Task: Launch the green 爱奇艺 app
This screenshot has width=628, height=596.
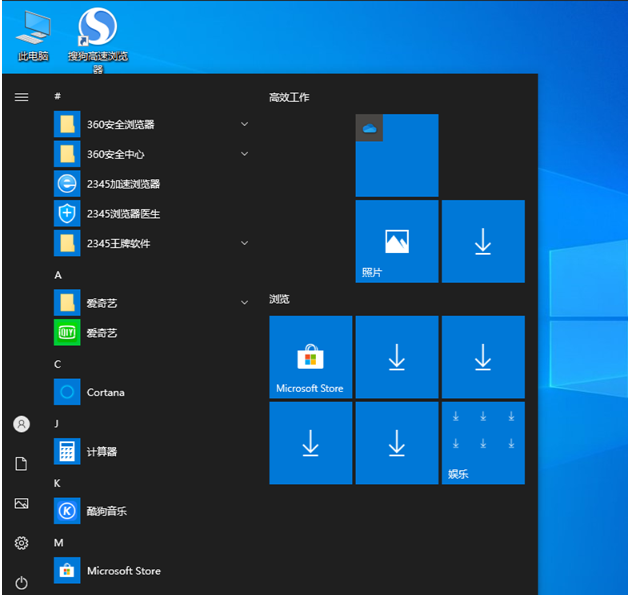Action: 101,333
